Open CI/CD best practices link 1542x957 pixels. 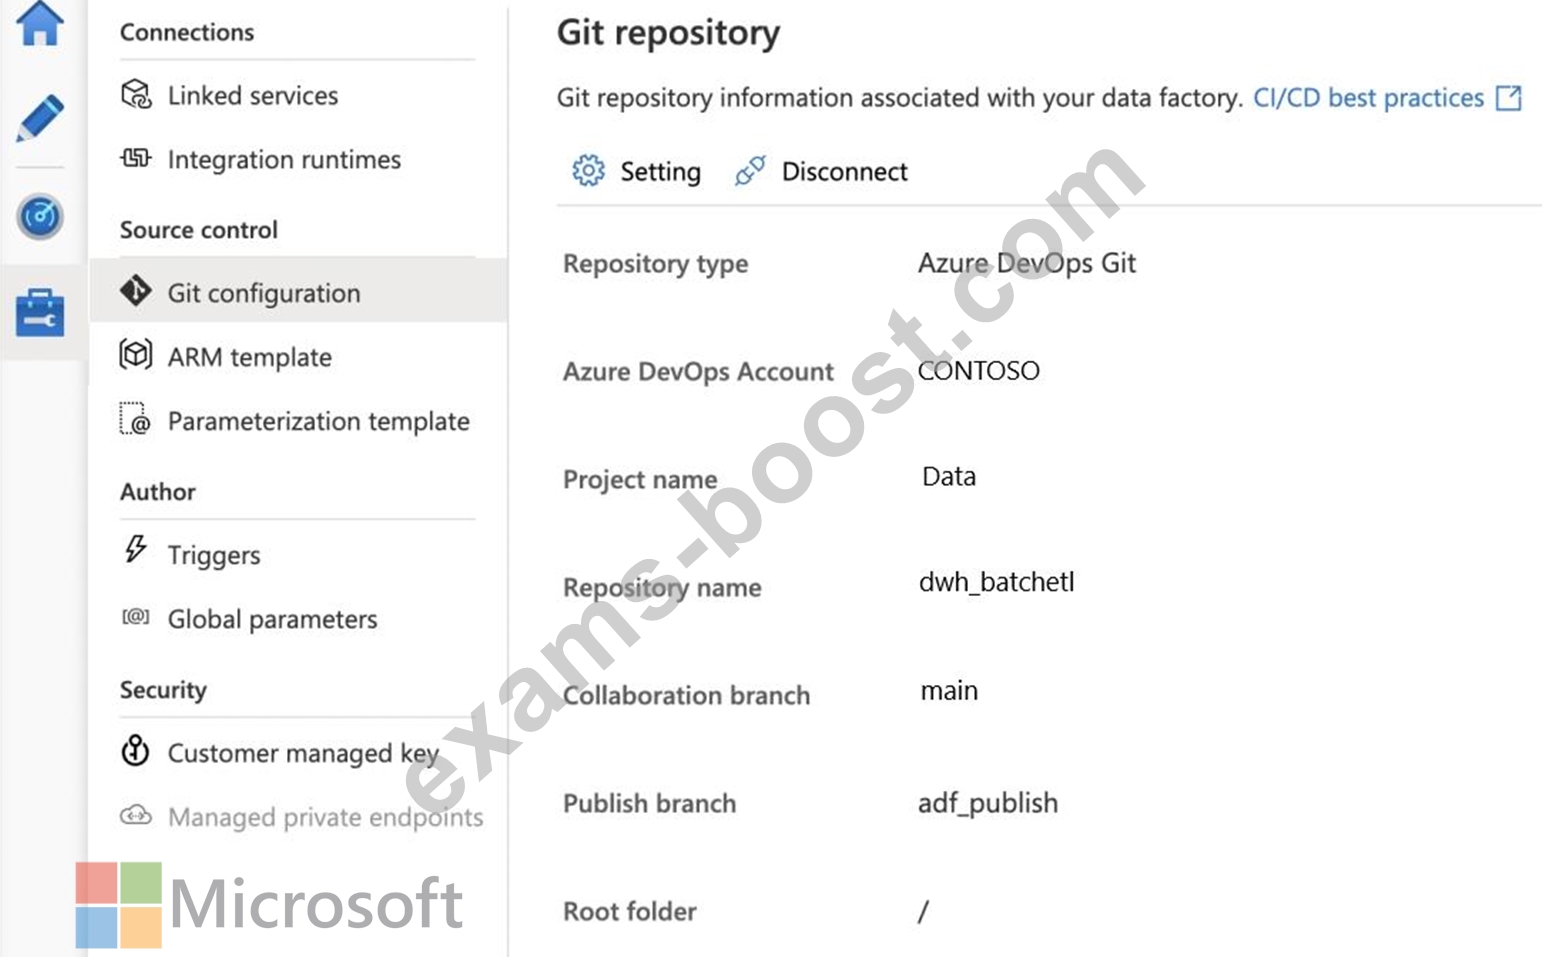tap(1368, 98)
